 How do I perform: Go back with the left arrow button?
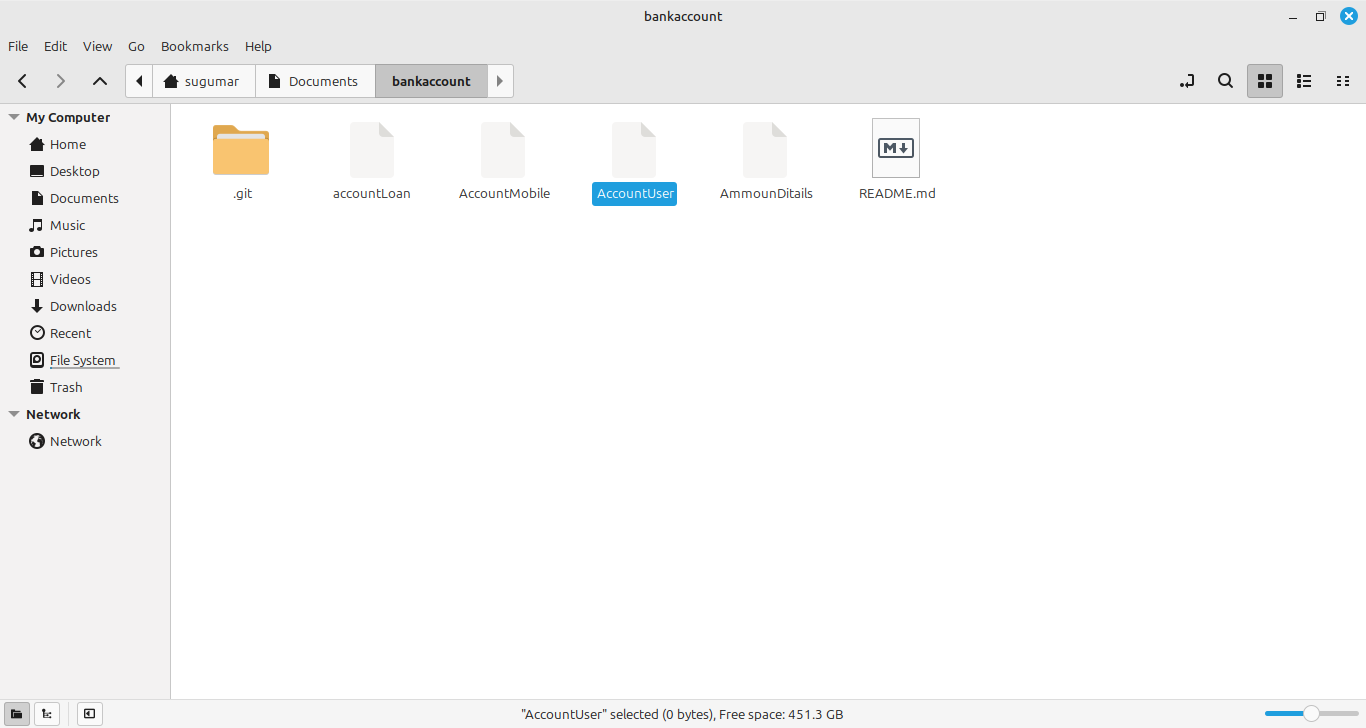tap(23, 81)
